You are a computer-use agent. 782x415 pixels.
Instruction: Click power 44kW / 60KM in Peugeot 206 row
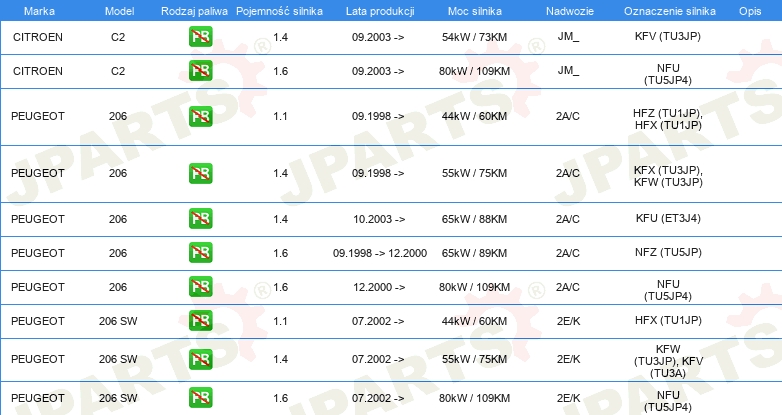coord(474,116)
